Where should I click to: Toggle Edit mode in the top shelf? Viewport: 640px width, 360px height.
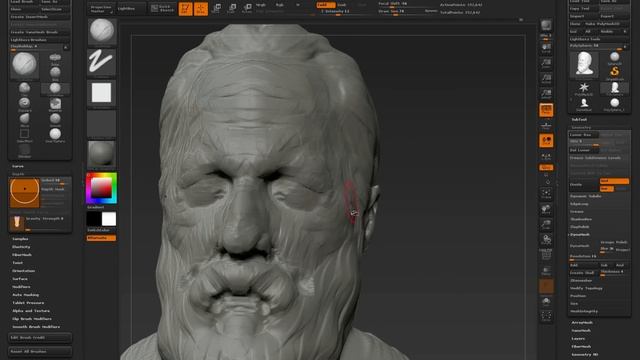point(185,8)
